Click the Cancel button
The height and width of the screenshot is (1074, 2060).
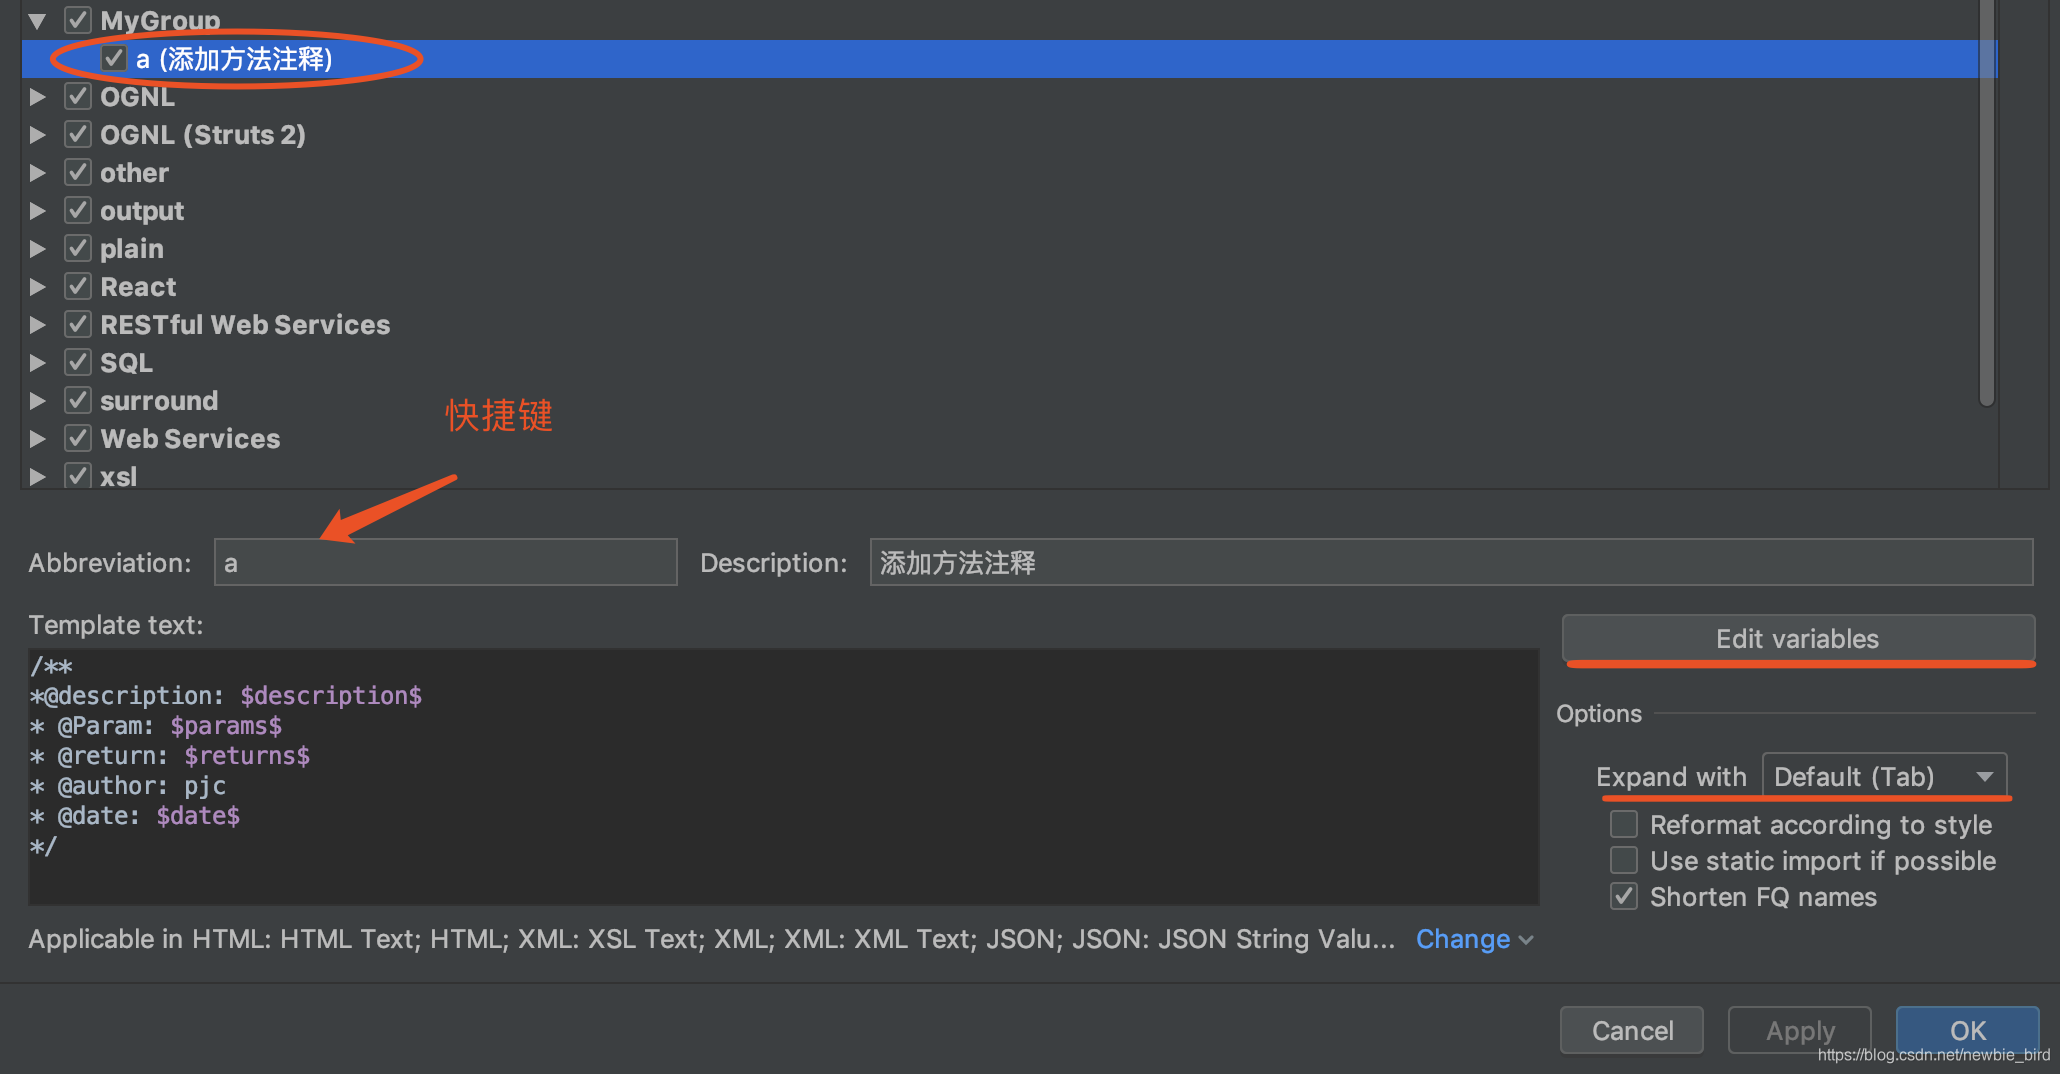pyautogui.click(x=1632, y=1030)
